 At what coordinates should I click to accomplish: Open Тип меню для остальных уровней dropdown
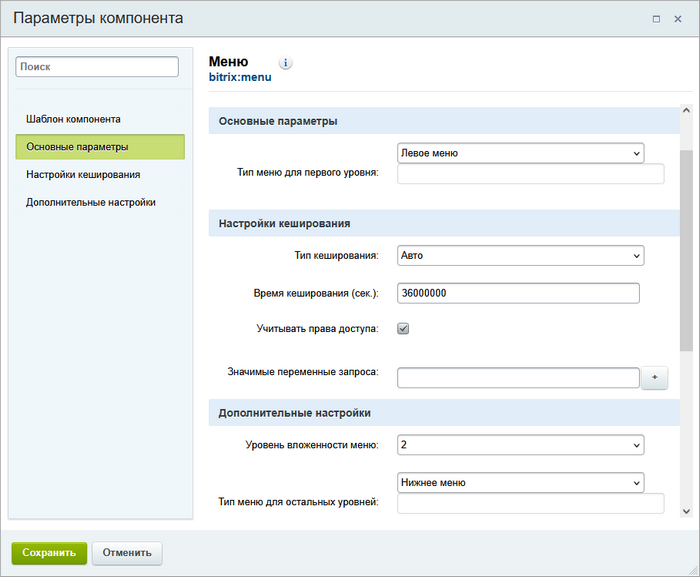[520, 483]
